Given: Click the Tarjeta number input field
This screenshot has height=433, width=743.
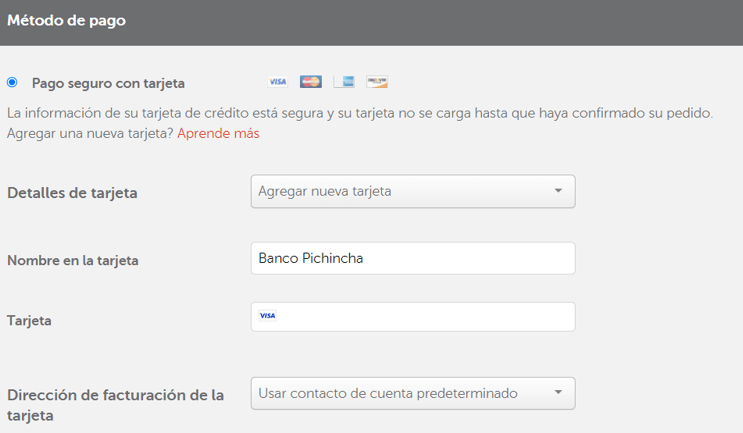Looking at the screenshot, I should [x=413, y=317].
